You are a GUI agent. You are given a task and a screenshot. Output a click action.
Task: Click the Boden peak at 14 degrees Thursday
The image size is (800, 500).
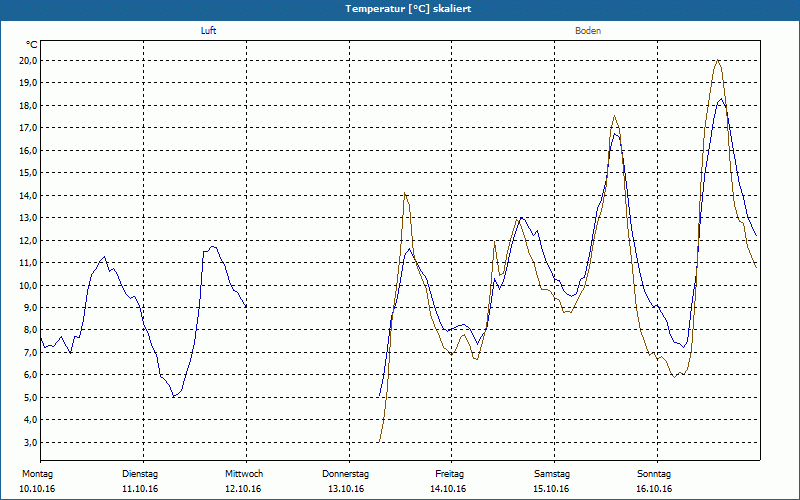tap(405, 193)
